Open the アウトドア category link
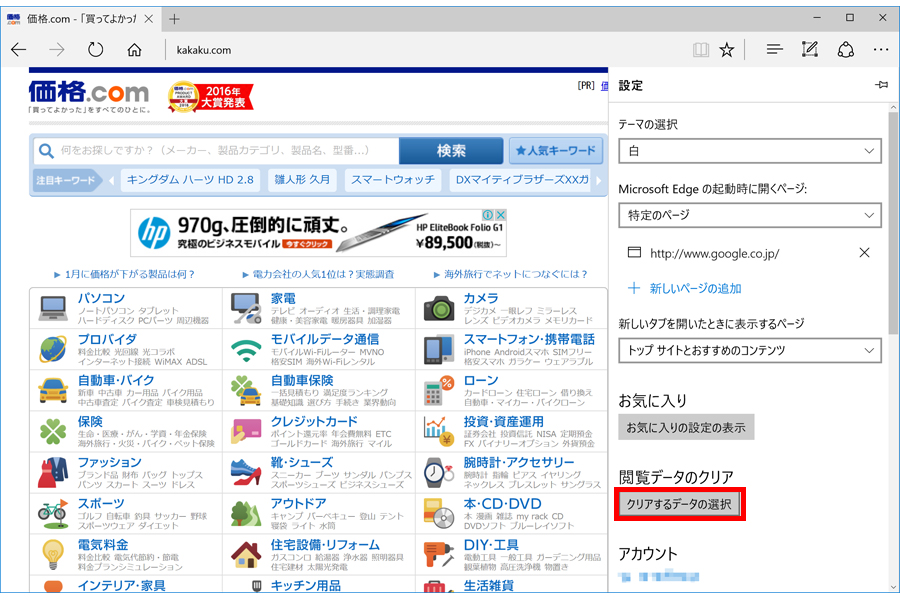900x600 pixels. [298, 504]
